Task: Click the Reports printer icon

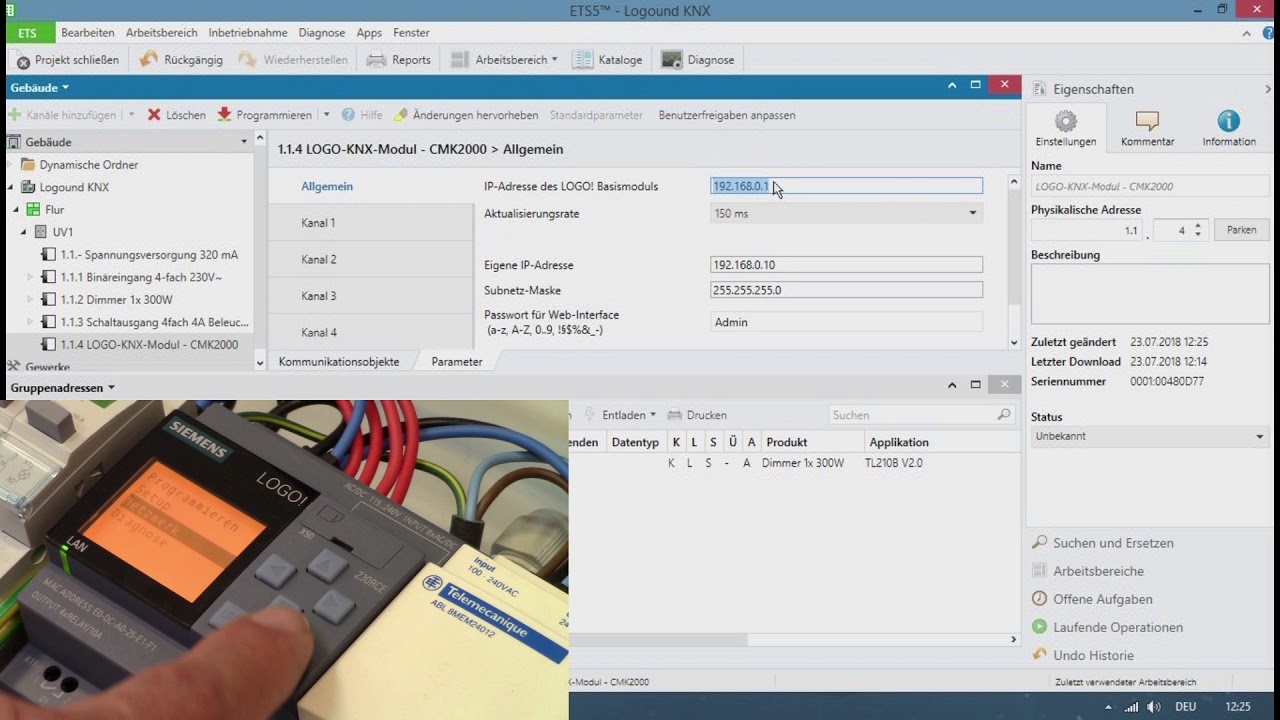Action: tap(376, 60)
